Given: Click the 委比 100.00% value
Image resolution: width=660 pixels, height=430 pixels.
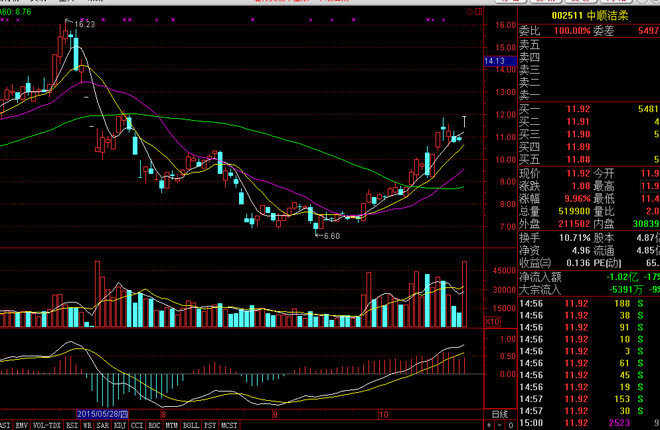Looking at the screenshot, I should [572, 31].
